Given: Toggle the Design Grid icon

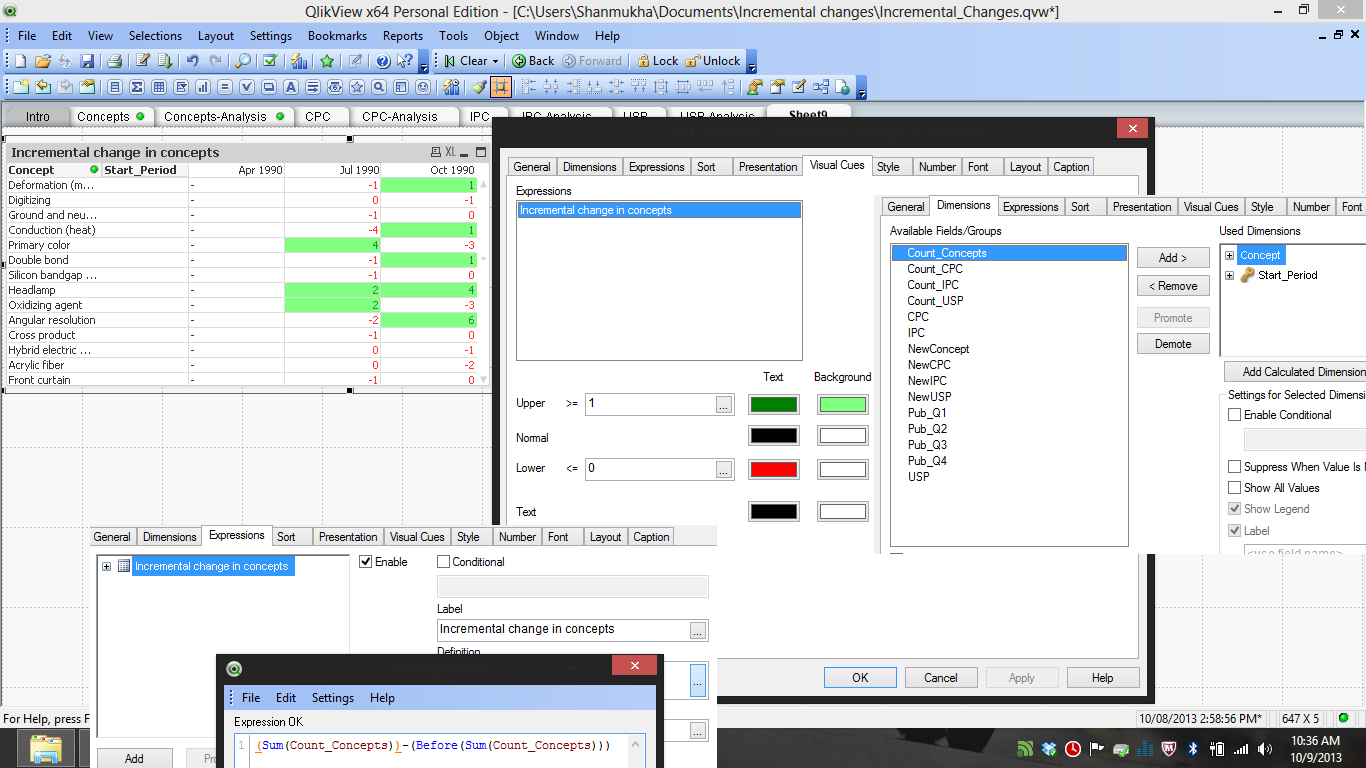Looking at the screenshot, I should (x=501, y=87).
